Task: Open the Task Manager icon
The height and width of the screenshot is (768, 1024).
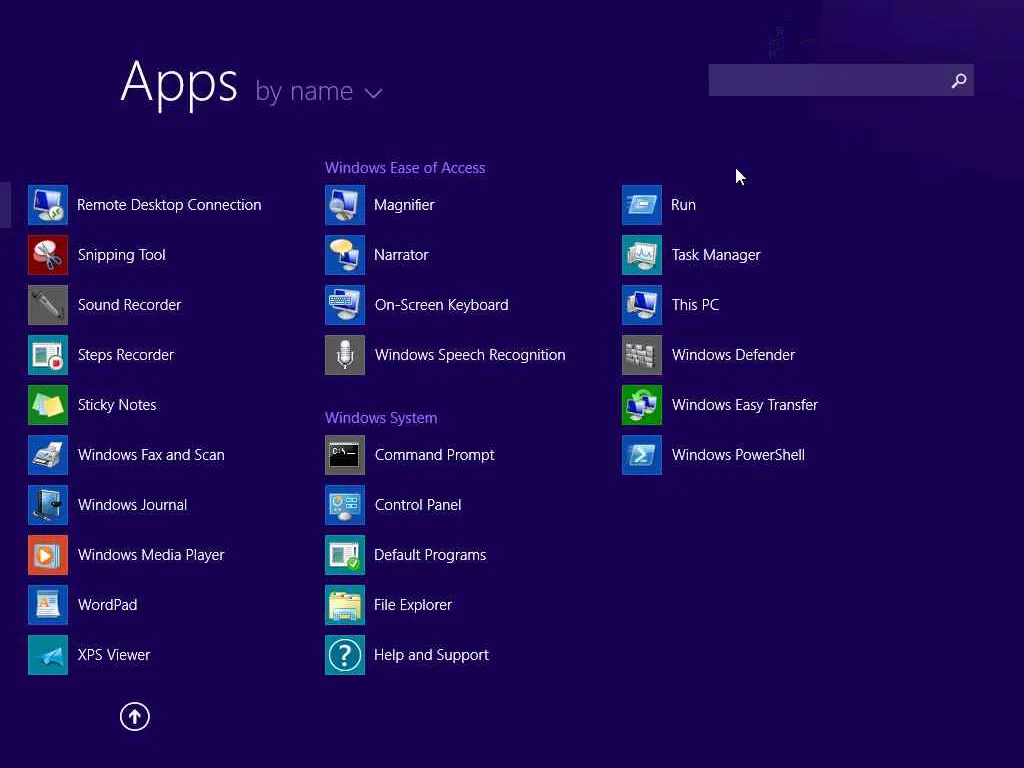Action: [642, 255]
